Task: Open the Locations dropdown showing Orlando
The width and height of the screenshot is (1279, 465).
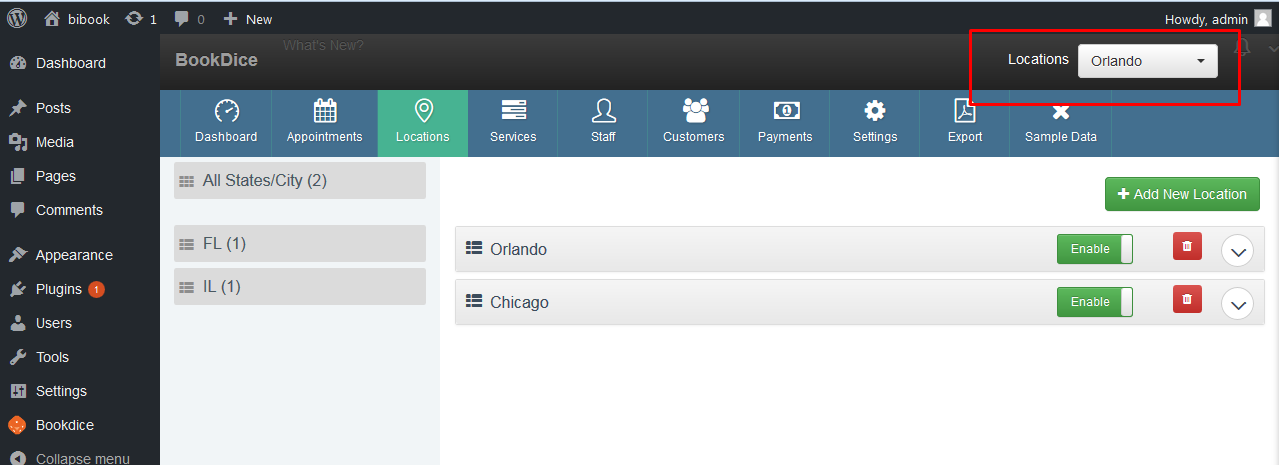Action: [x=1147, y=61]
